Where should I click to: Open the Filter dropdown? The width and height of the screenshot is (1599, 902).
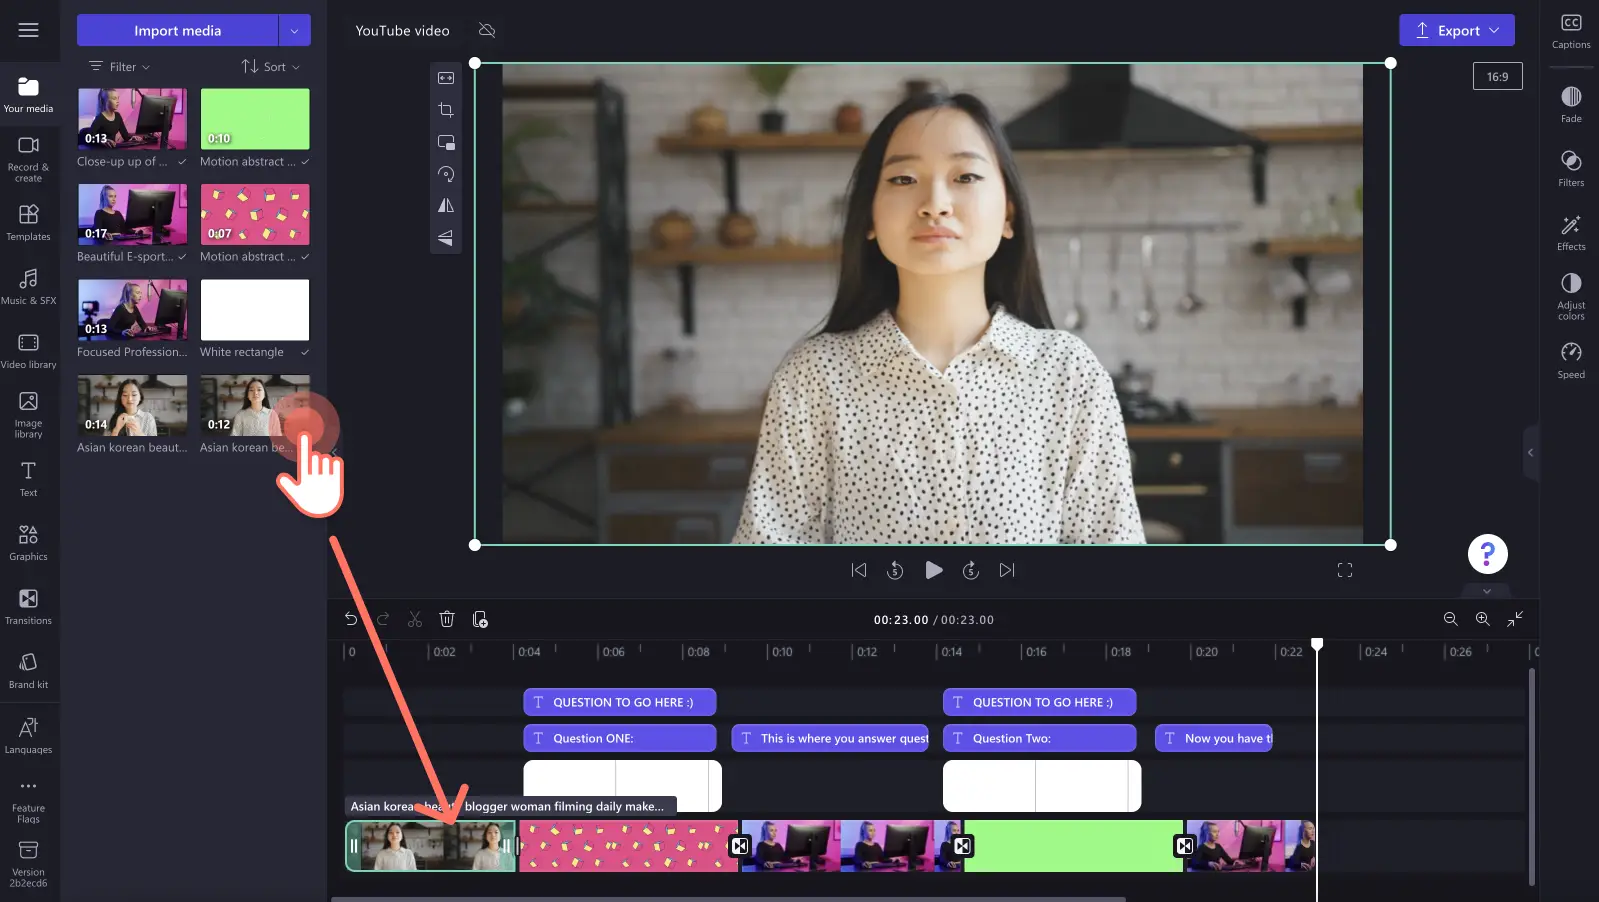[x=120, y=67]
